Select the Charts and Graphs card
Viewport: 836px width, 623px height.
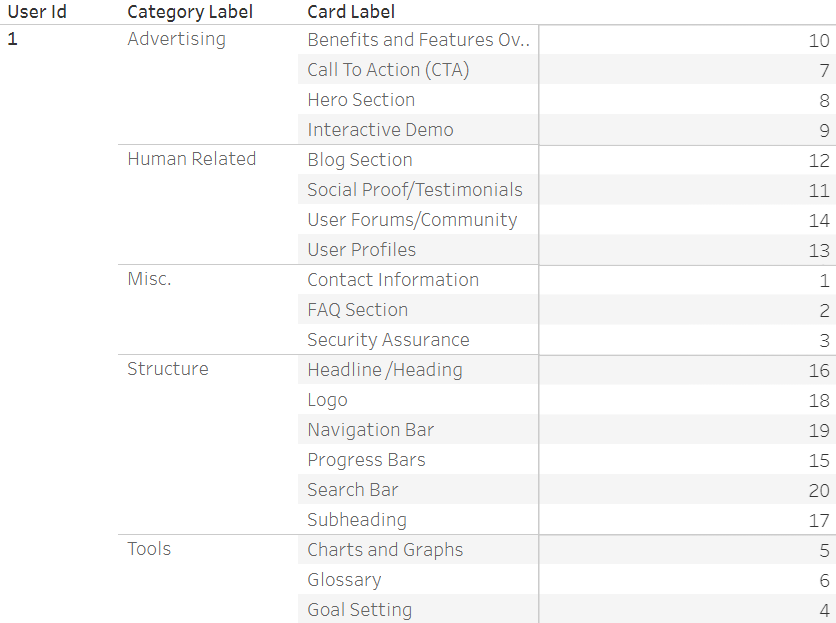[385, 550]
